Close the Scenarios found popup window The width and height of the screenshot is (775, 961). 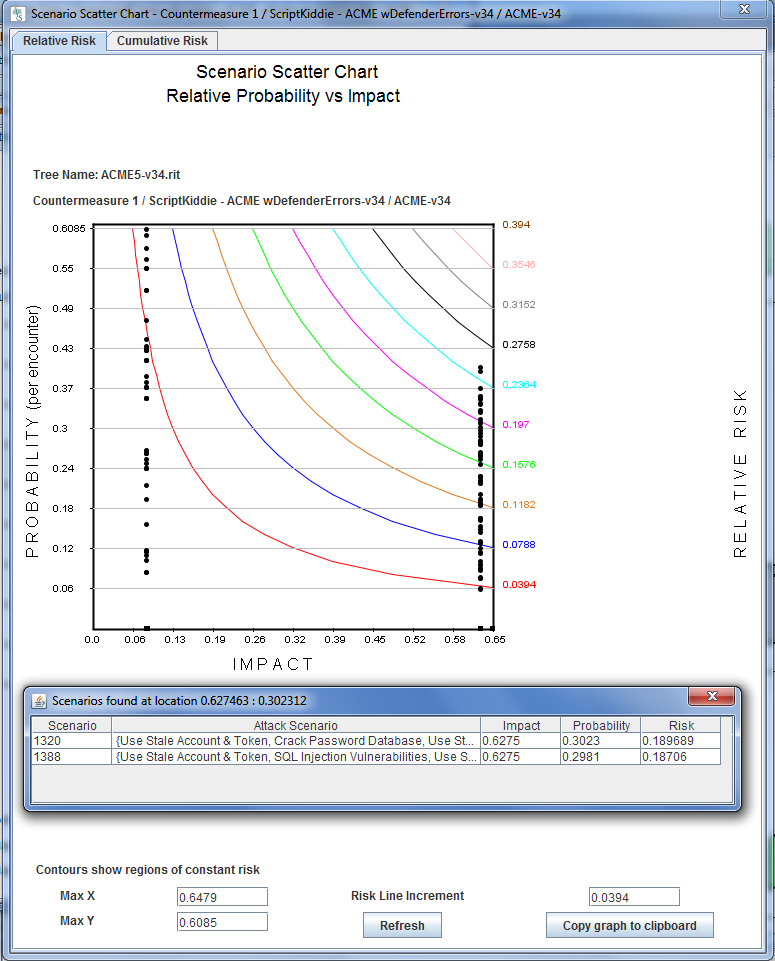[x=712, y=696]
